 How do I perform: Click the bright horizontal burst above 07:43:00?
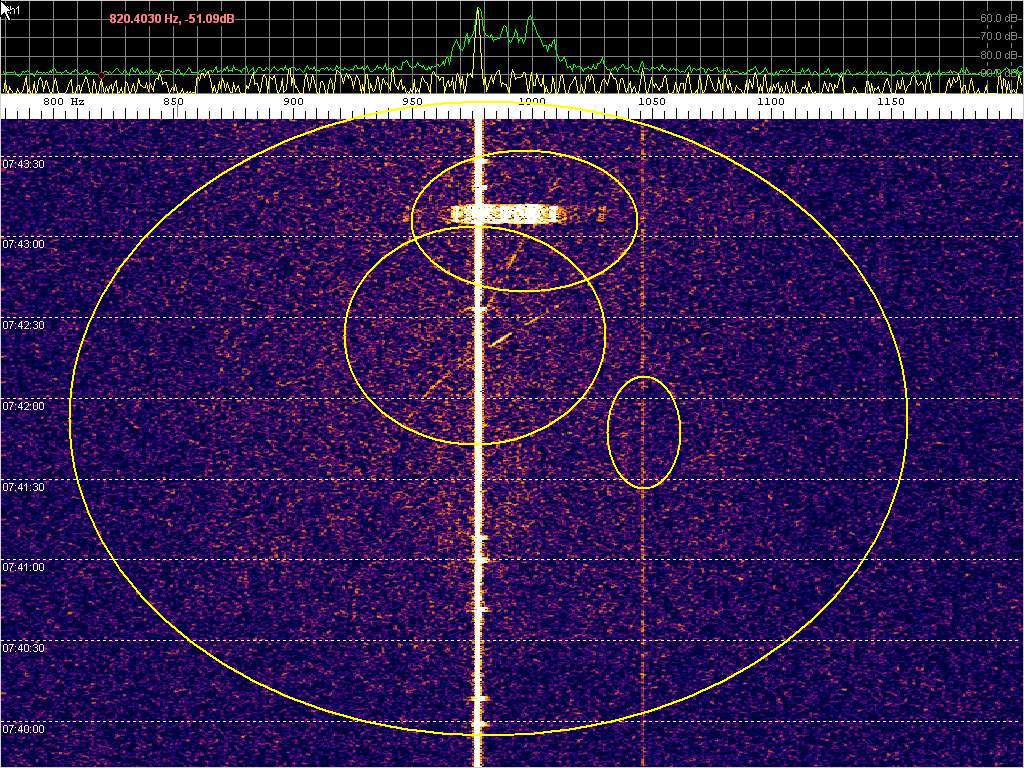coord(505,214)
